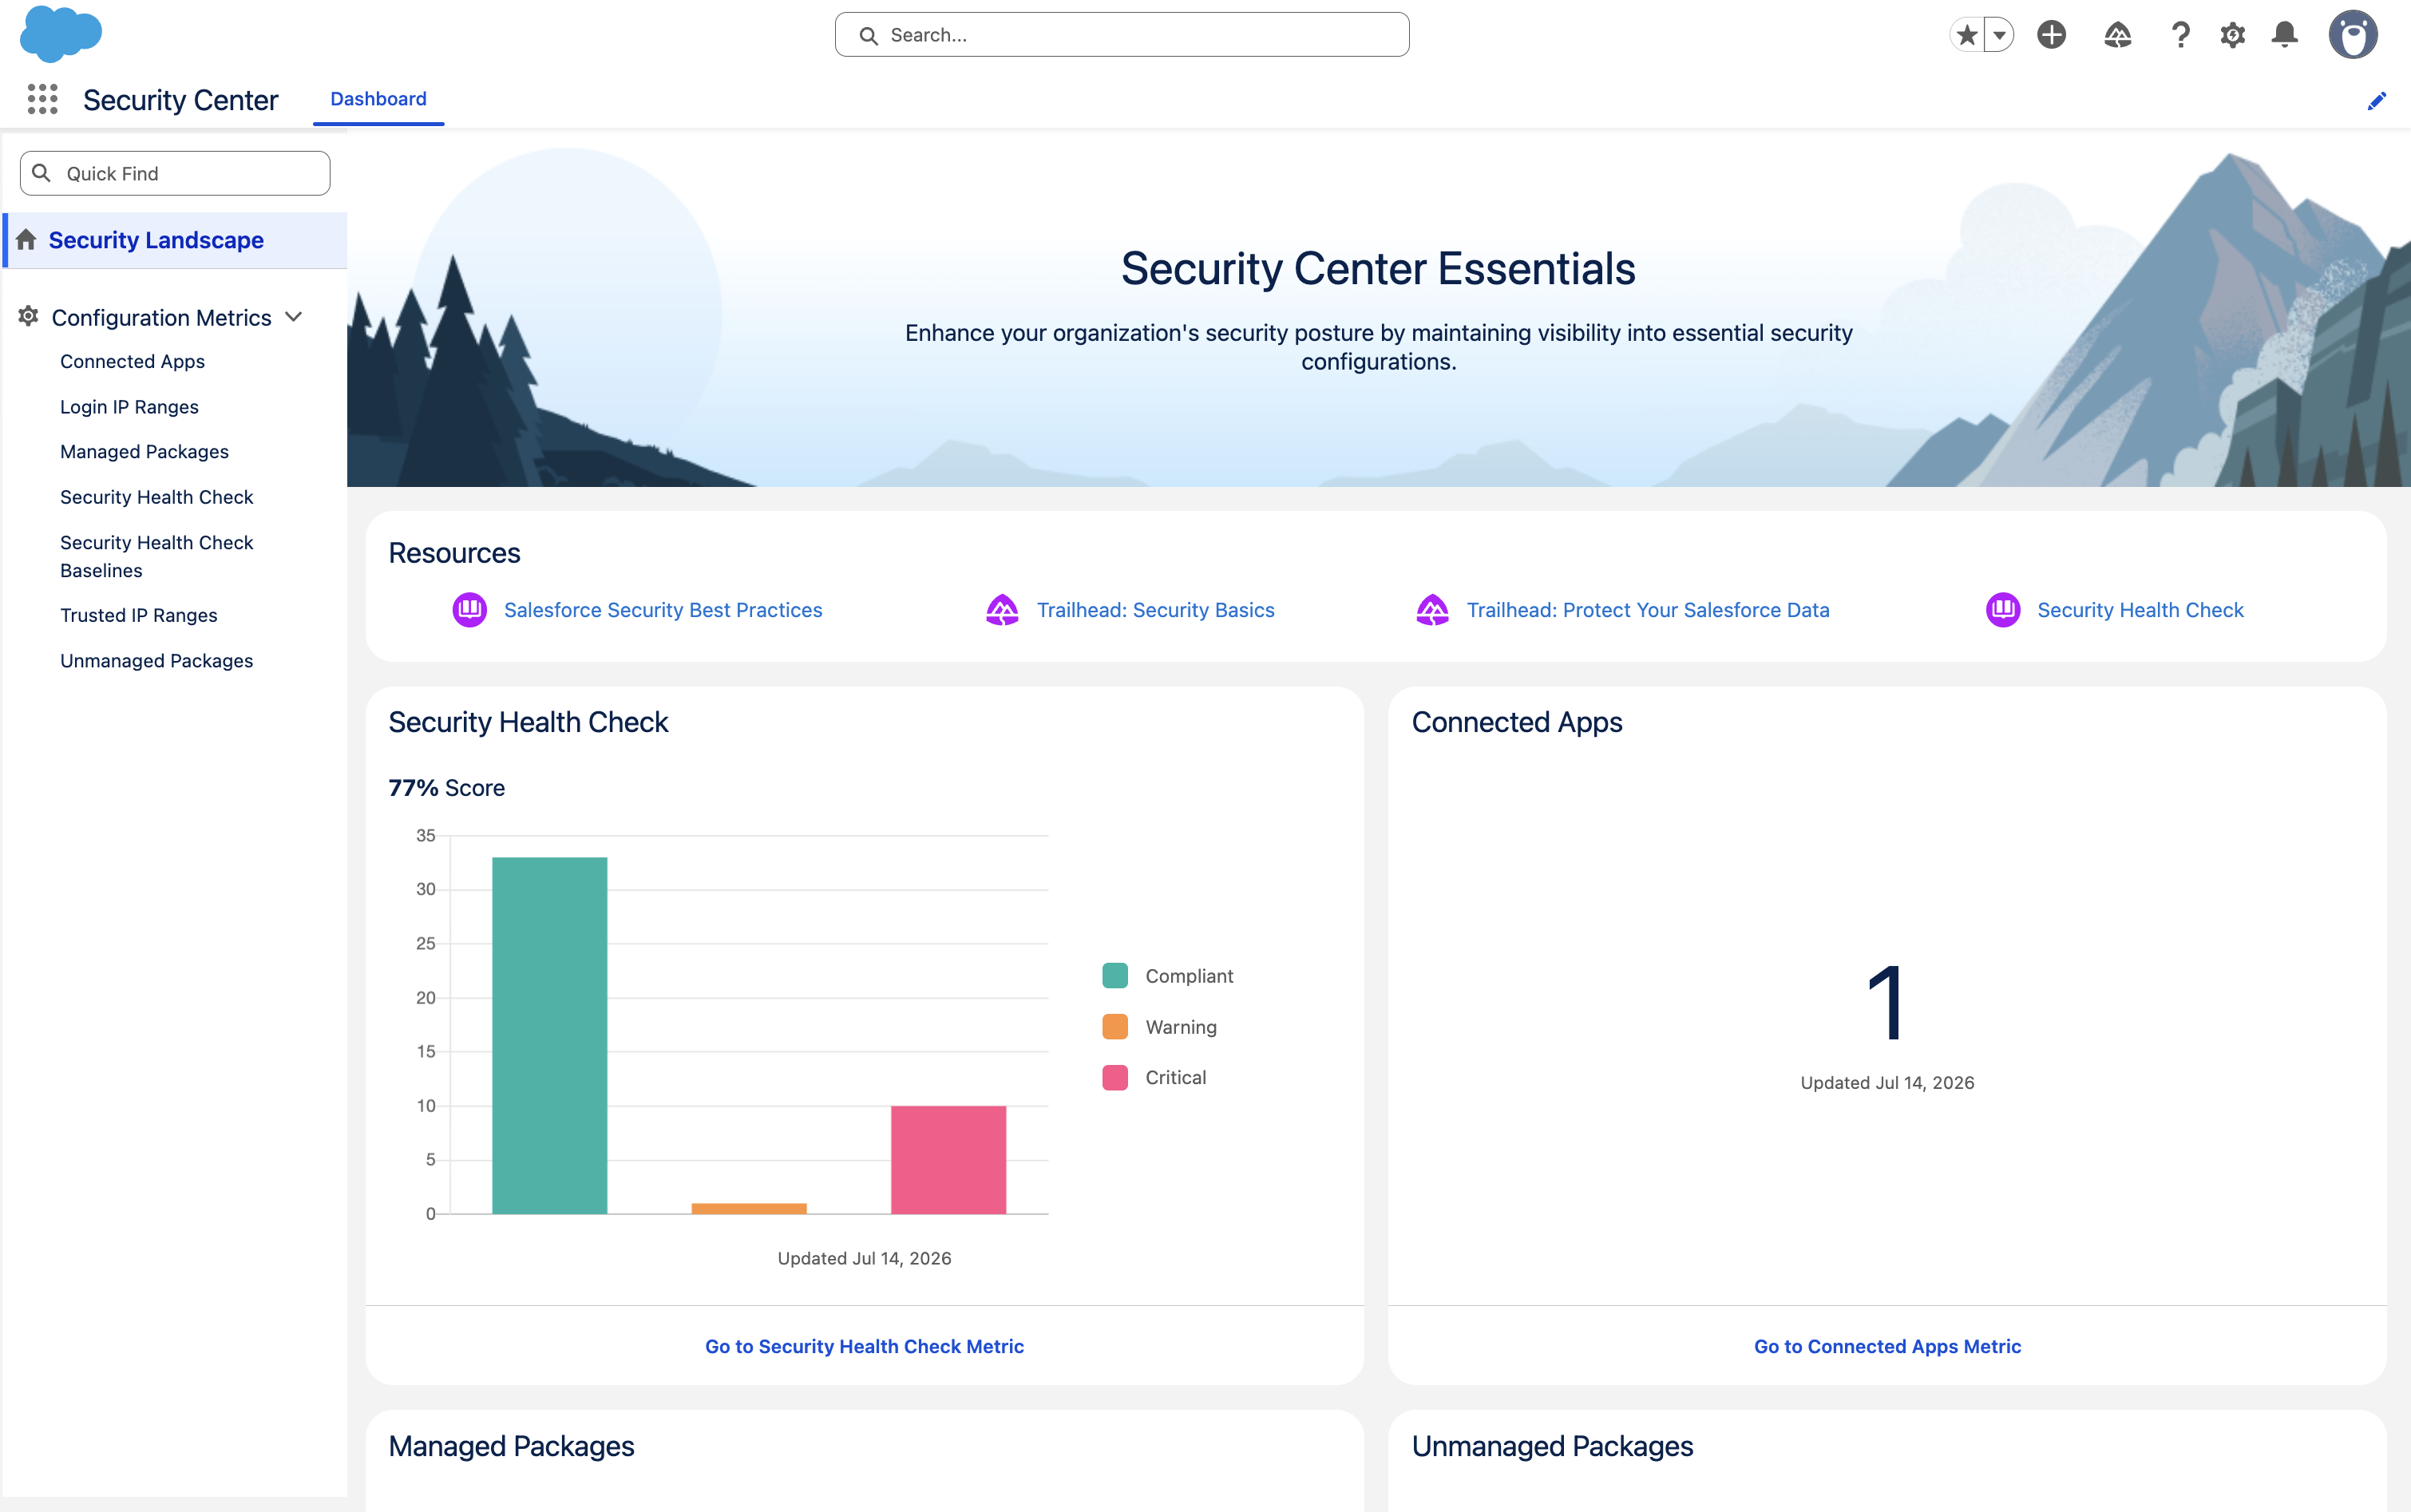
Task: Open Managed Packages in the sidebar
Action: [x=144, y=452]
